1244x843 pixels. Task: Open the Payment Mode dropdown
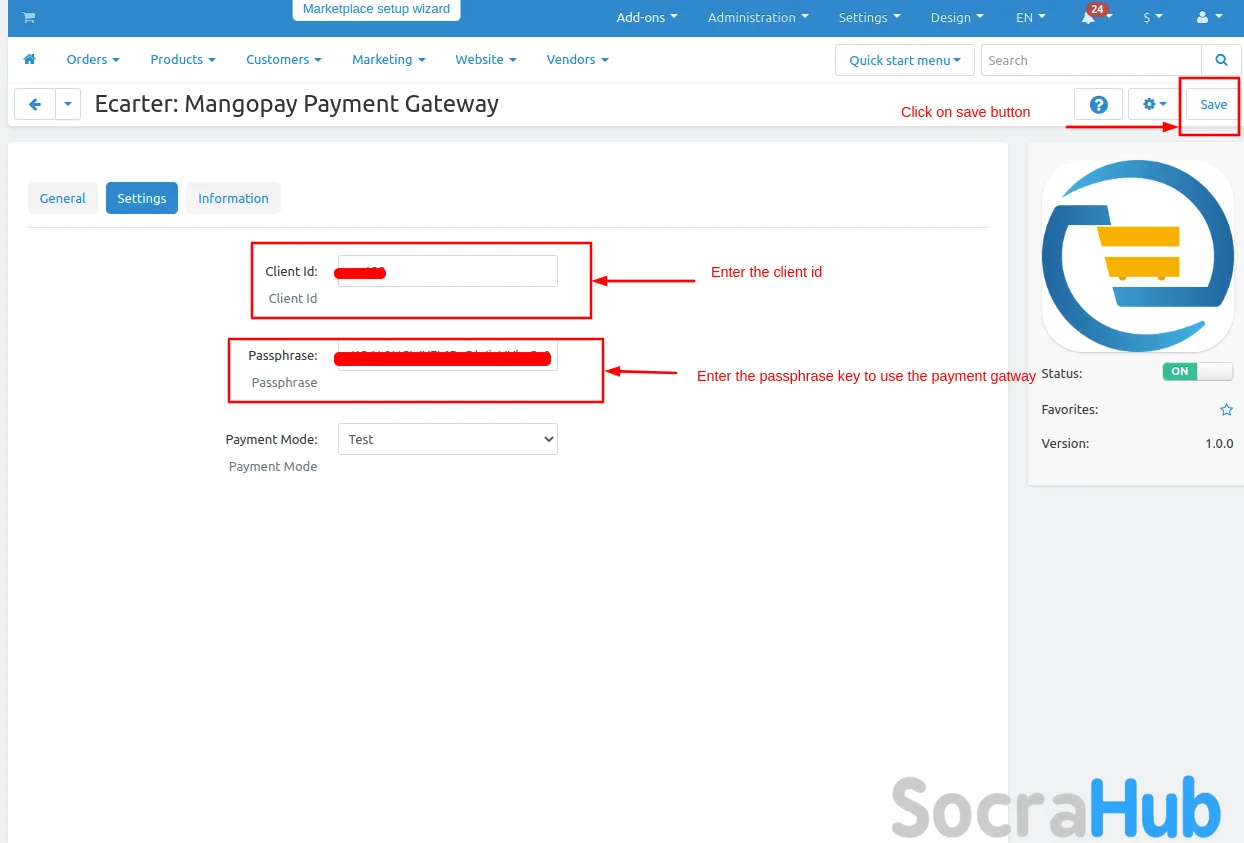pos(447,439)
